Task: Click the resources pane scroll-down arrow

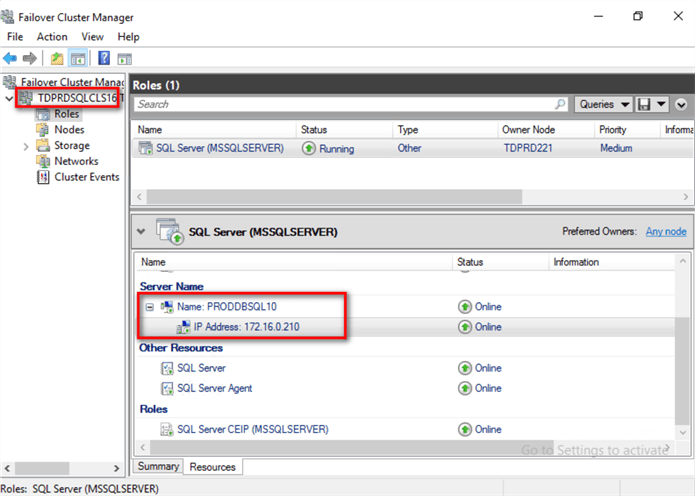Action: [x=683, y=432]
